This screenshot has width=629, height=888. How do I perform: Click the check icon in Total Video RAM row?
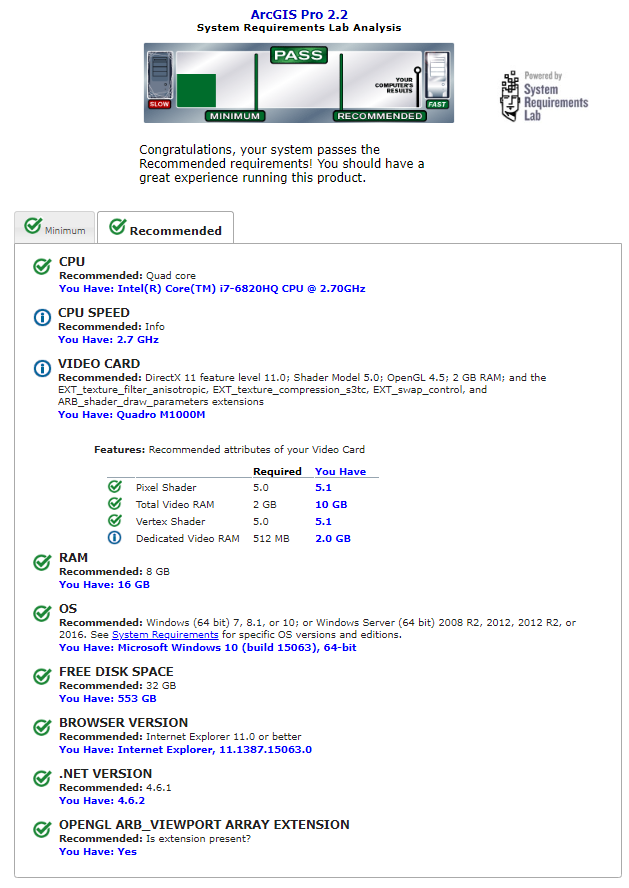coord(115,503)
